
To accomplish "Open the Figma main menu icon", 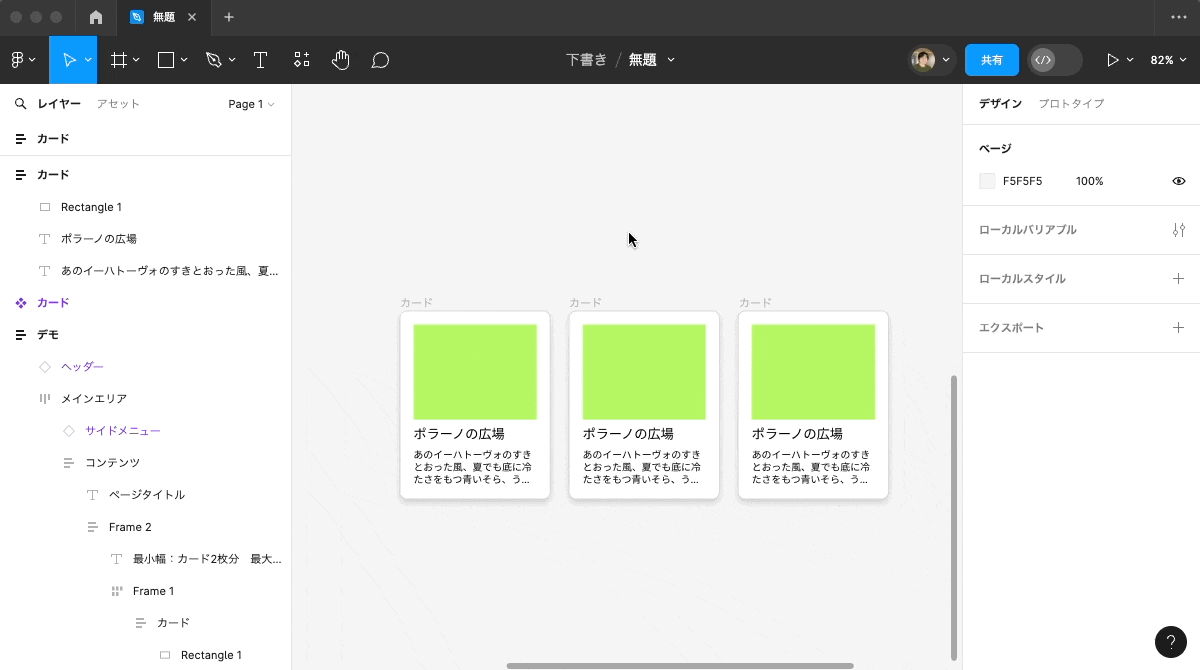I will pyautogui.click(x=18, y=60).
